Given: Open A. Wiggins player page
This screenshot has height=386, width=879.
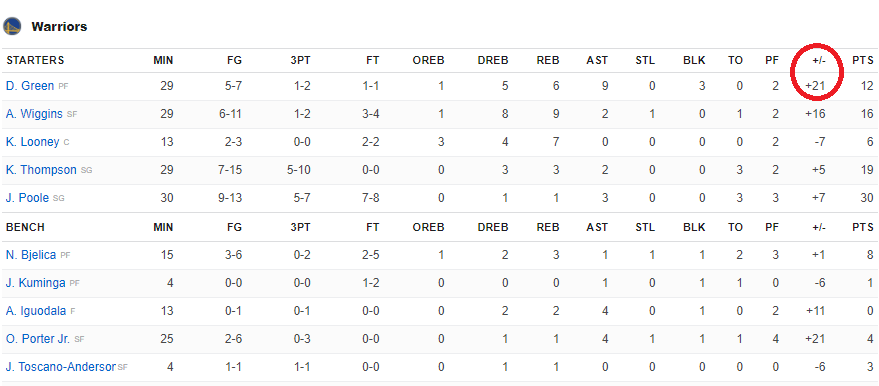Looking at the screenshot, I should tap(34, 114).
